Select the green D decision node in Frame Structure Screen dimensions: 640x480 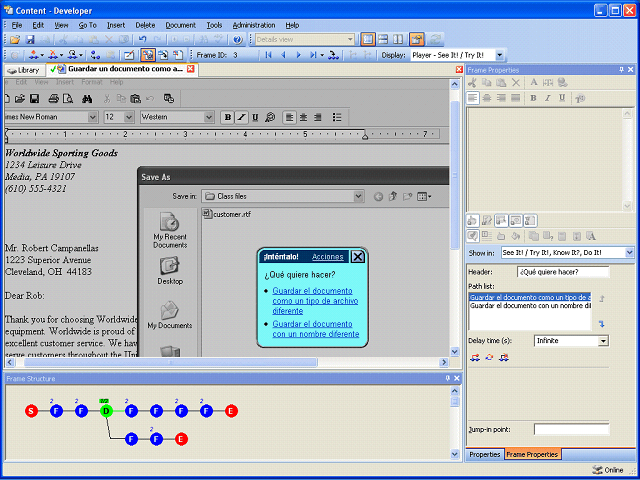(106, 411)
